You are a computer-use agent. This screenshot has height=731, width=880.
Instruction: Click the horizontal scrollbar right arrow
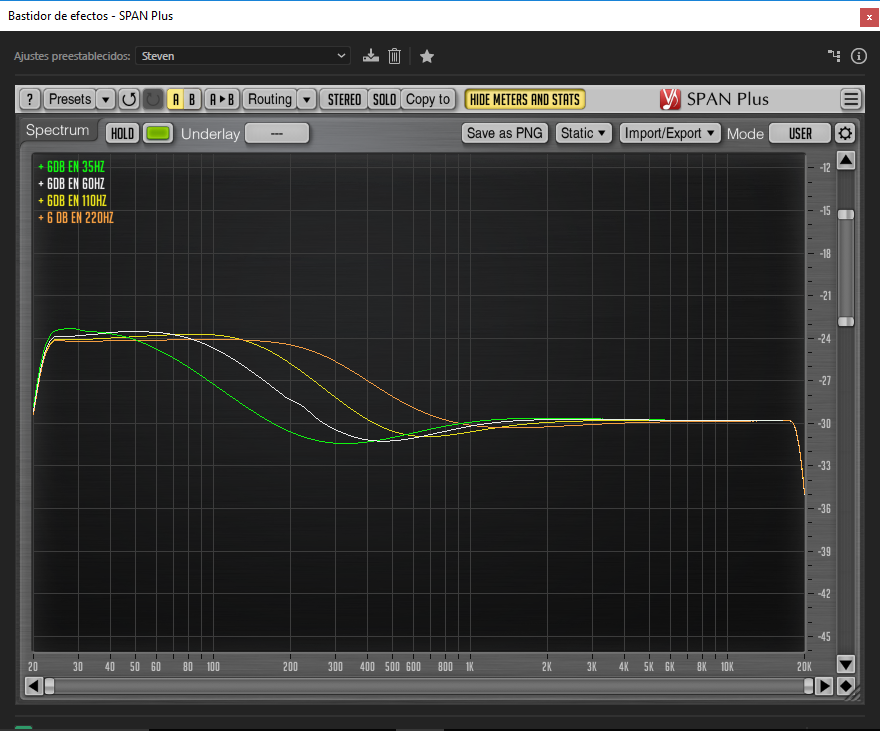click(824, 686)
